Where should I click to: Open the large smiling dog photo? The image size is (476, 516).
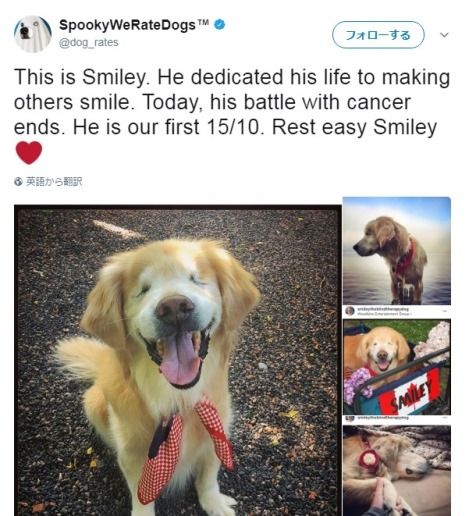178,360
